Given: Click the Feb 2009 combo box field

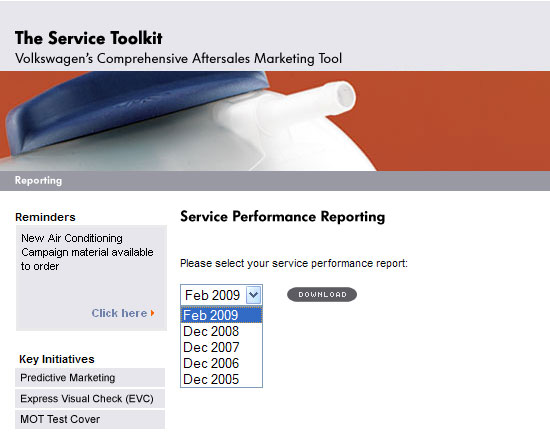Looking at the screenshot, I should (x=221, y=295).
